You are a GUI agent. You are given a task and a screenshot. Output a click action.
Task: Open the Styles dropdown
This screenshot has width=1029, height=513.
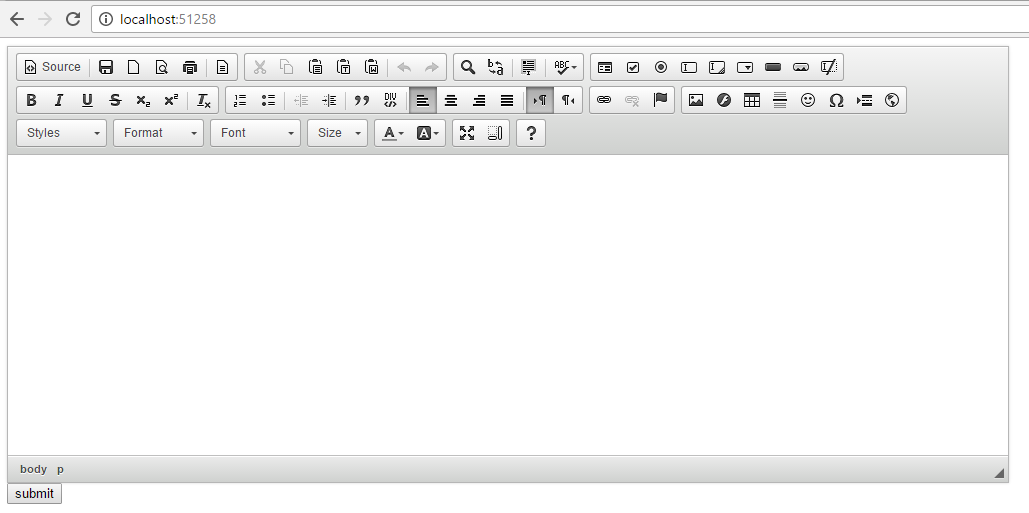[x=62, y=133]
